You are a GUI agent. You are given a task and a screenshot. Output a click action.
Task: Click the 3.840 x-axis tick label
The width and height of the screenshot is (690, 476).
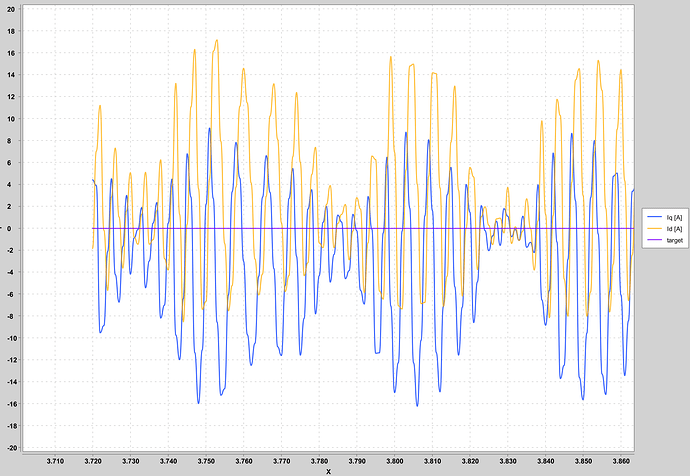pyautogui.click(x=546, y=461)
